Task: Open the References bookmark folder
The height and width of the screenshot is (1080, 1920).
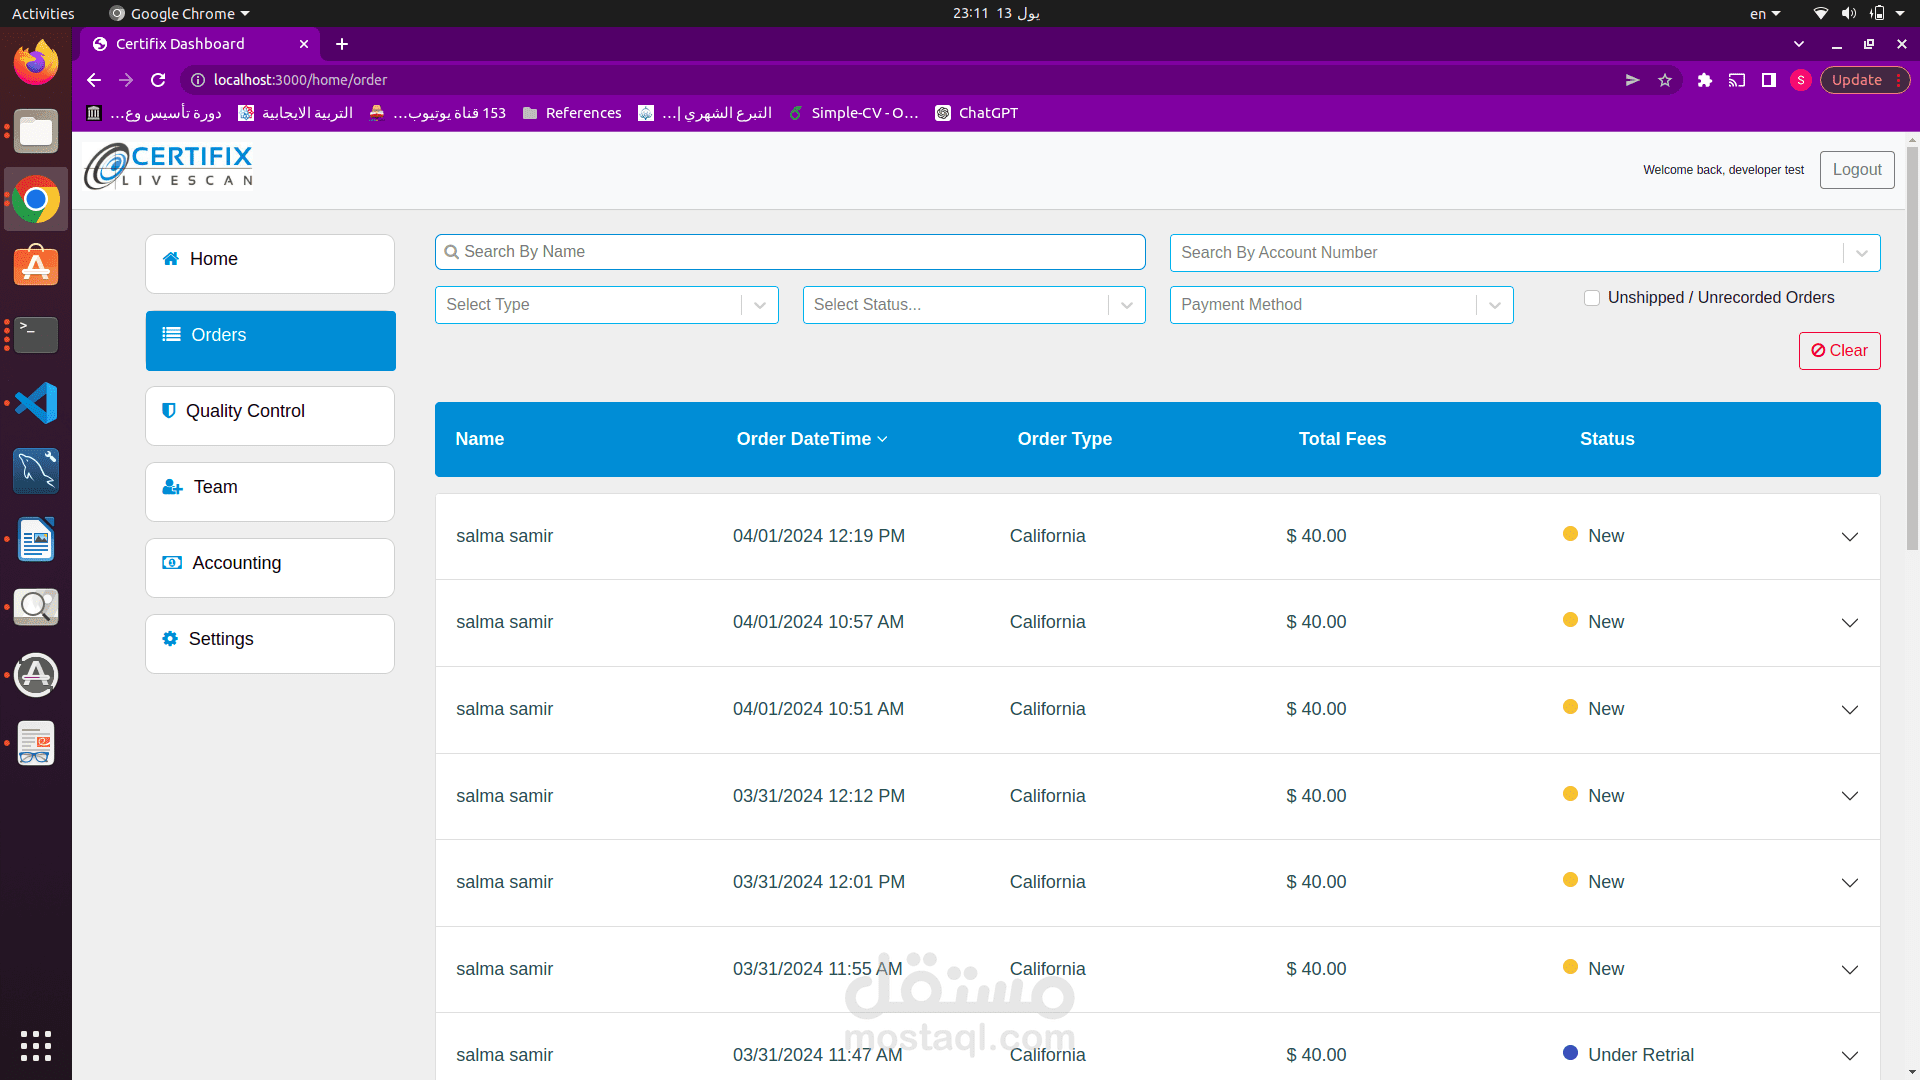Action: [x=572, y=113]
